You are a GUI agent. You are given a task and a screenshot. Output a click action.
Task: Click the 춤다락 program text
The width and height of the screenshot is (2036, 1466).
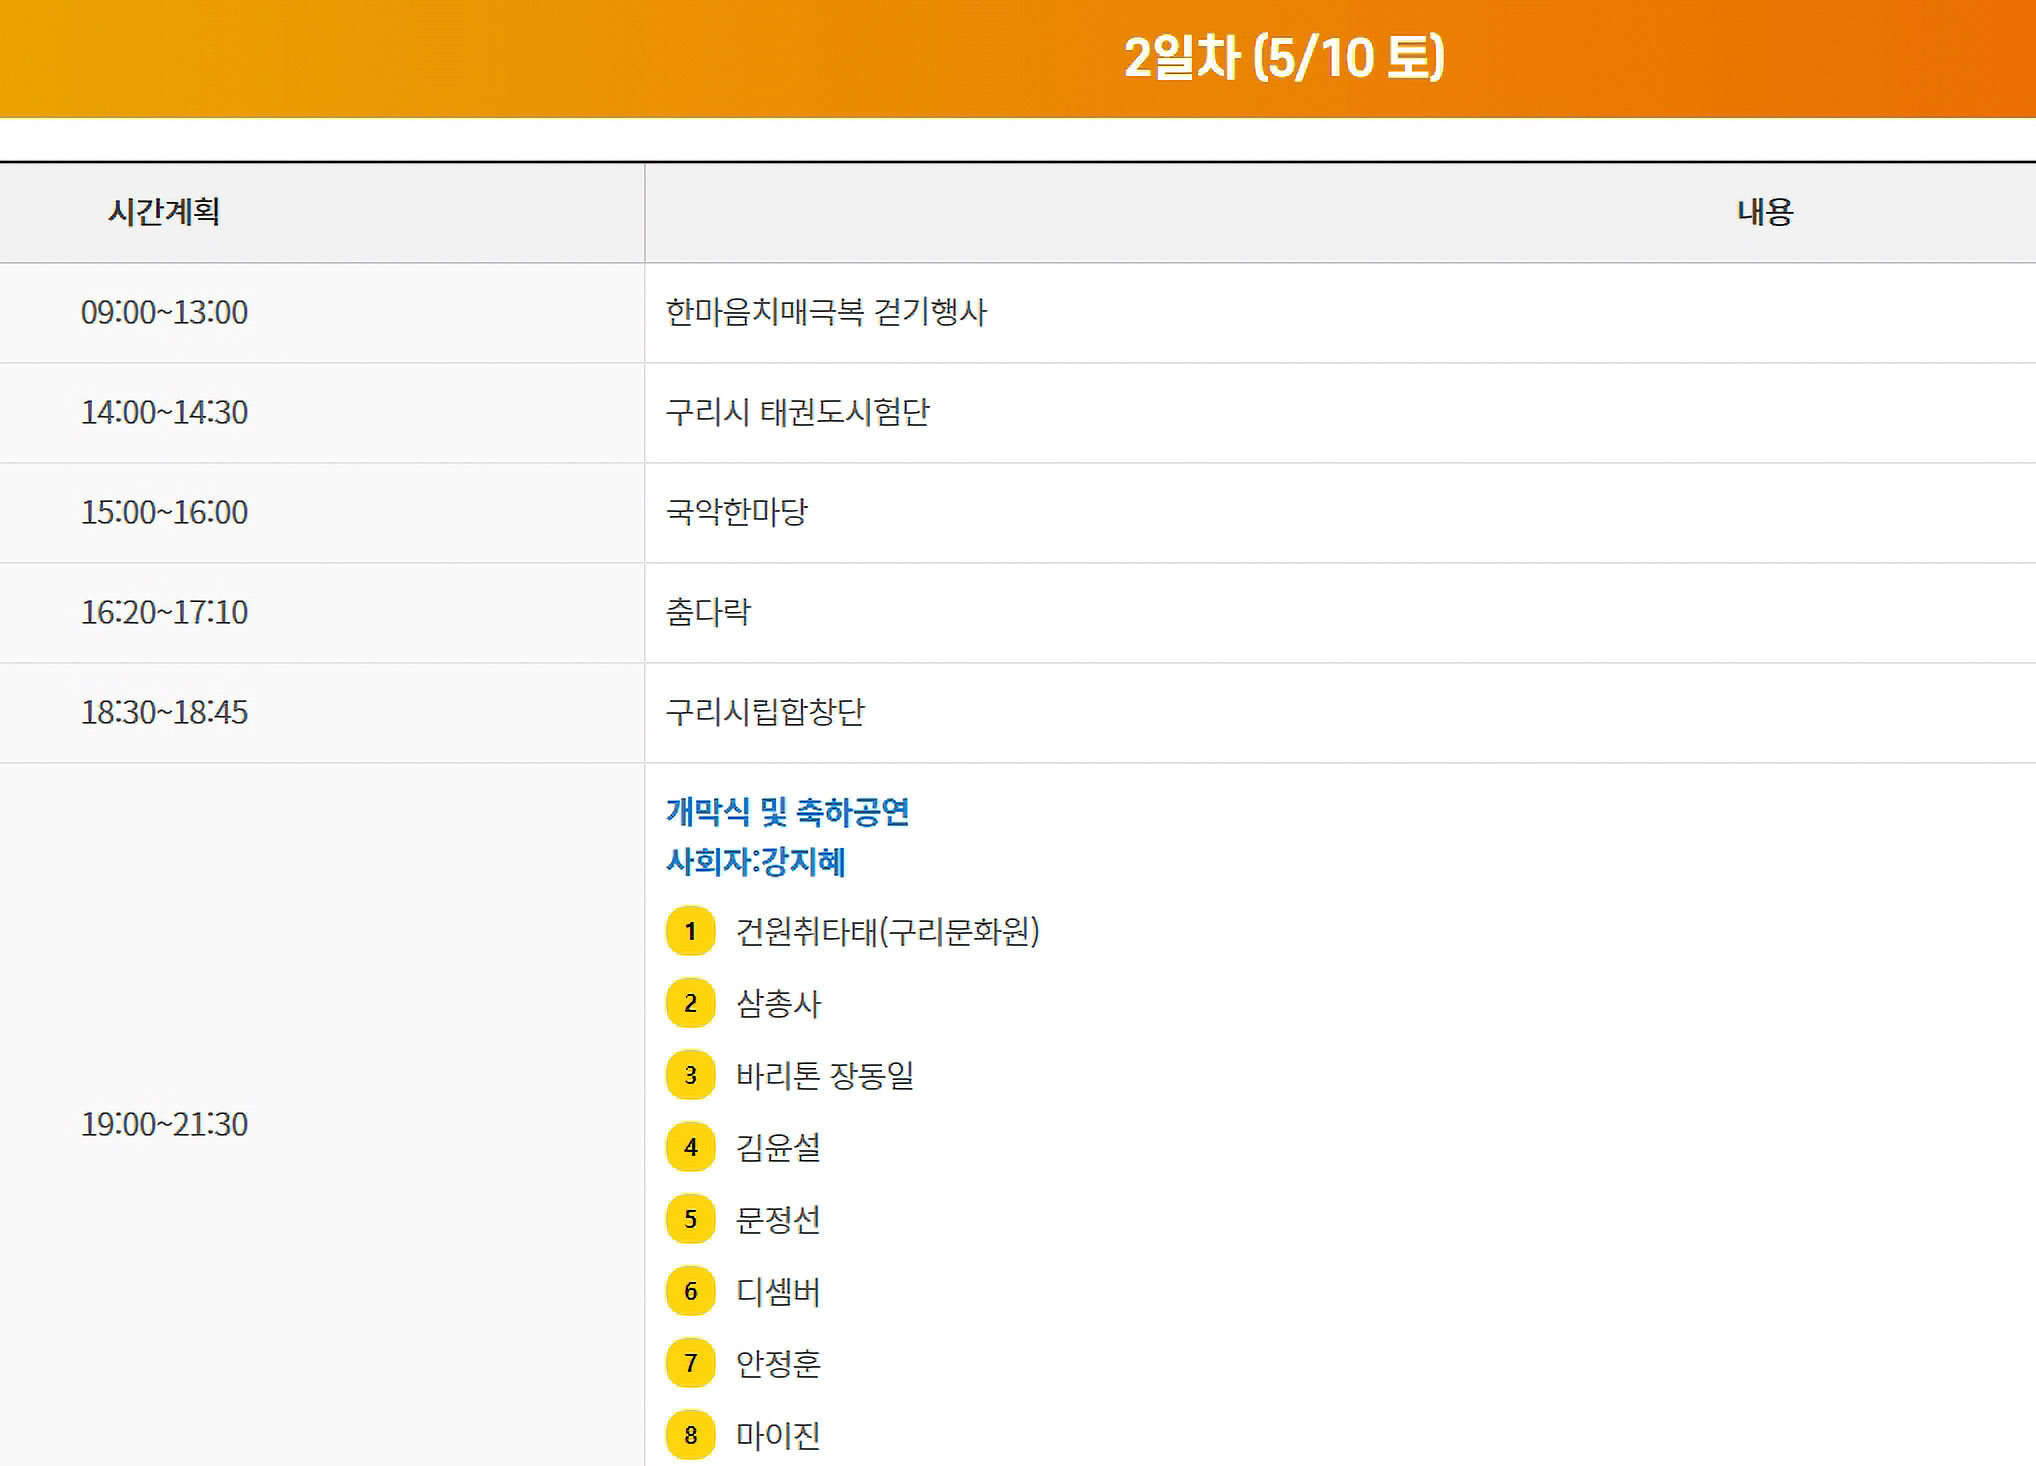[708, 612]
